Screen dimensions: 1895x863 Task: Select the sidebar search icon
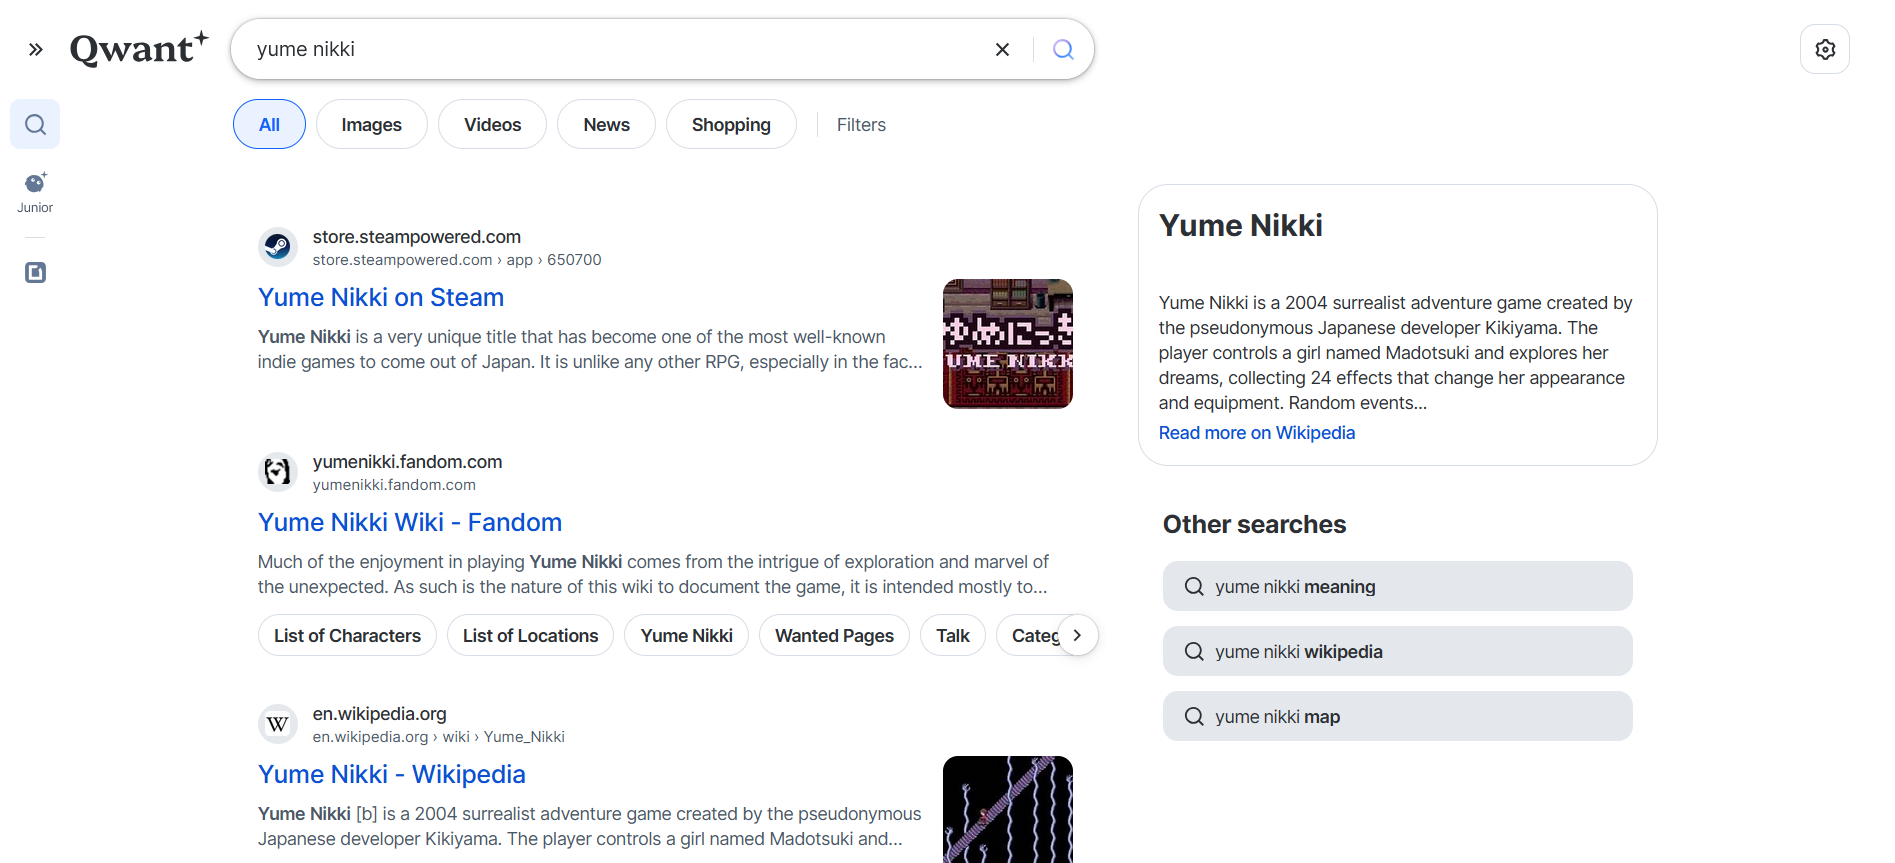coord(35,124)
